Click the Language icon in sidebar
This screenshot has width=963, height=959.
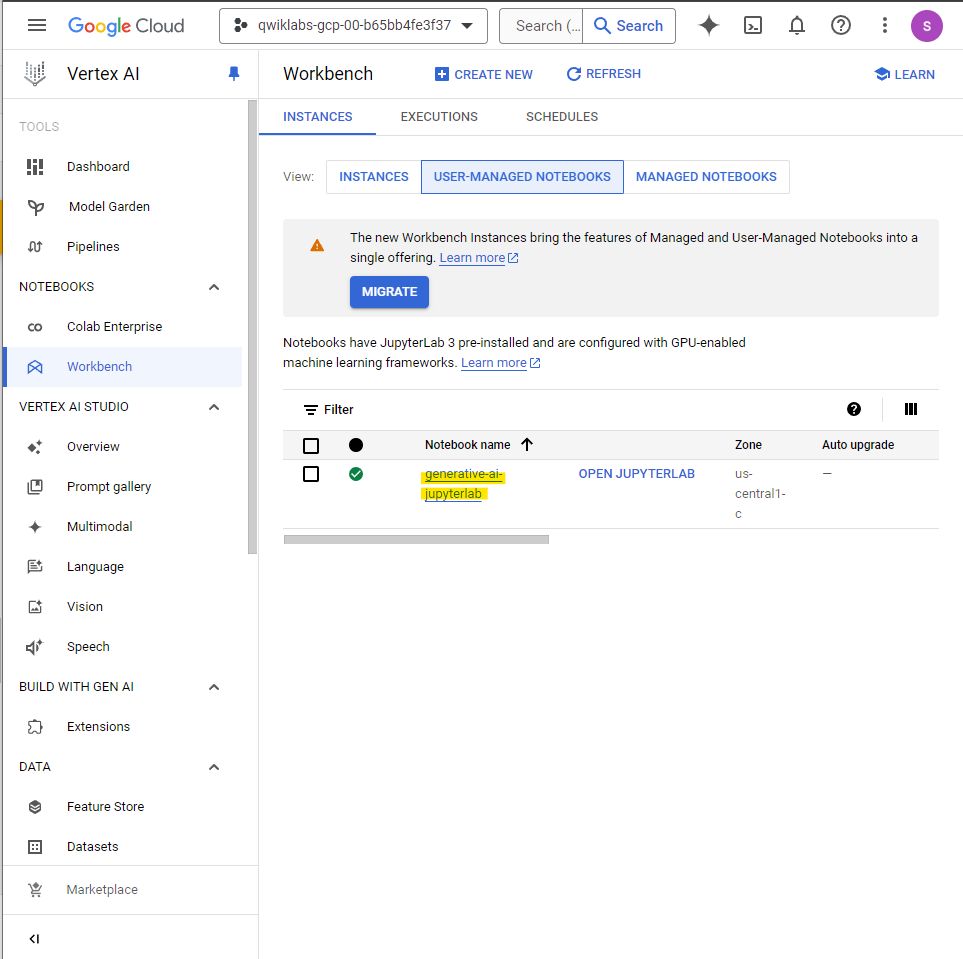click(x=35, y=566)
